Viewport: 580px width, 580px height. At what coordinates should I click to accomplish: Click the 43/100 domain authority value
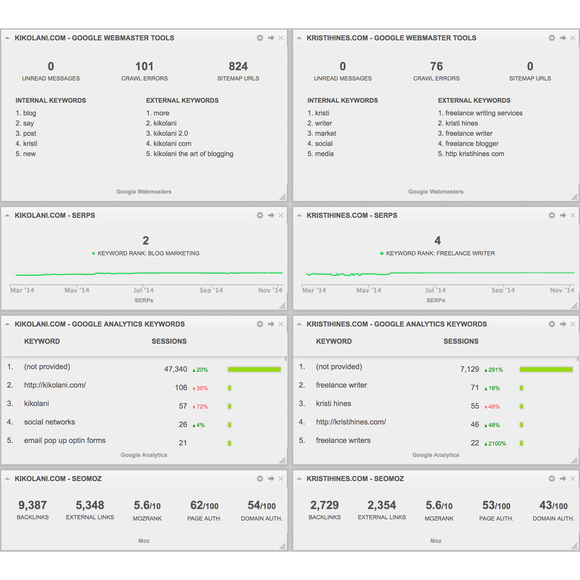click(x=553, y=505)
